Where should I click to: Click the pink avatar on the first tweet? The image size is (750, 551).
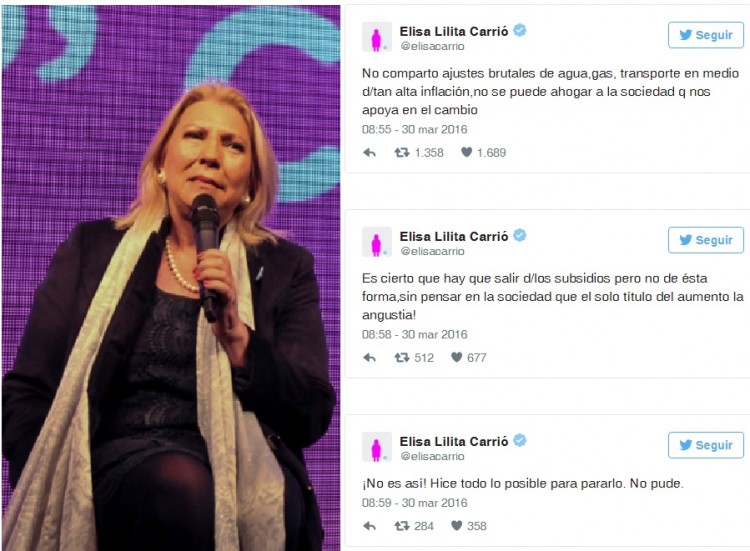click(x=376, y=37)
